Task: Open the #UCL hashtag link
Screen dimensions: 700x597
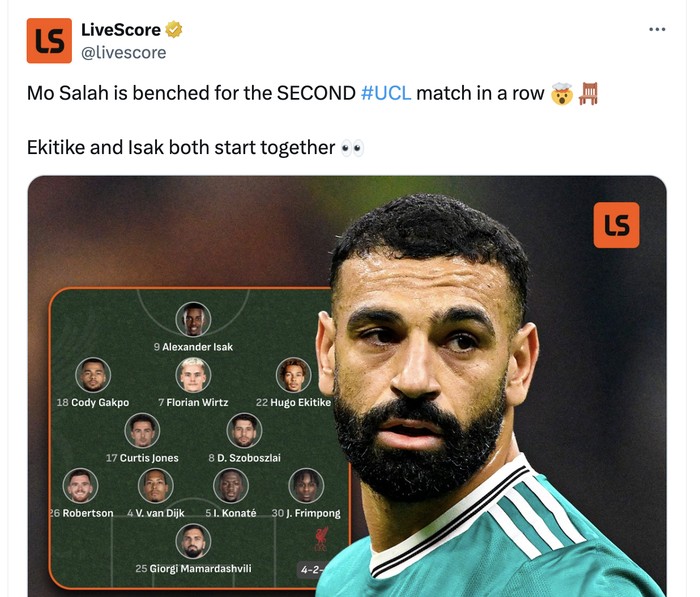Action: tap(386, 93)
